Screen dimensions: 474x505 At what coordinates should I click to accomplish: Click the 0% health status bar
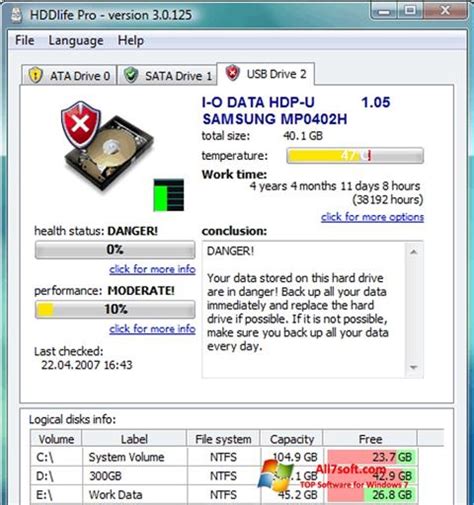115,250
